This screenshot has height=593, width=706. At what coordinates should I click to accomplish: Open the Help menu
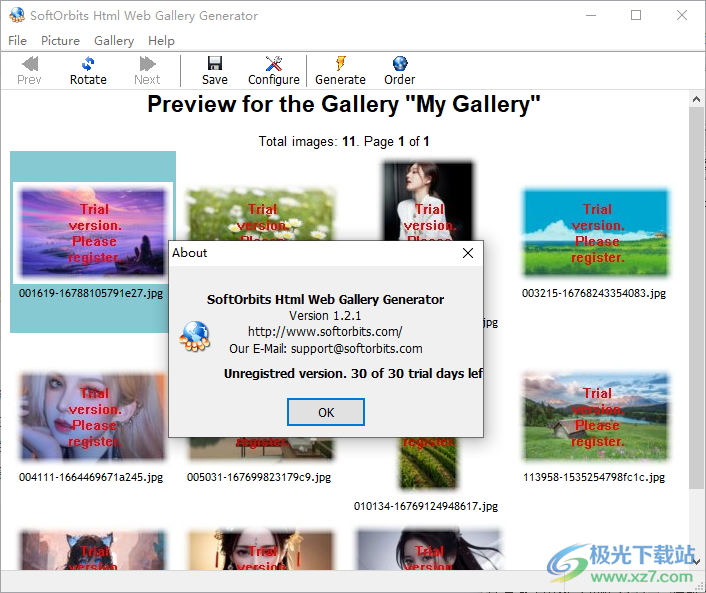pyautogui.click(x=161, y=41)
